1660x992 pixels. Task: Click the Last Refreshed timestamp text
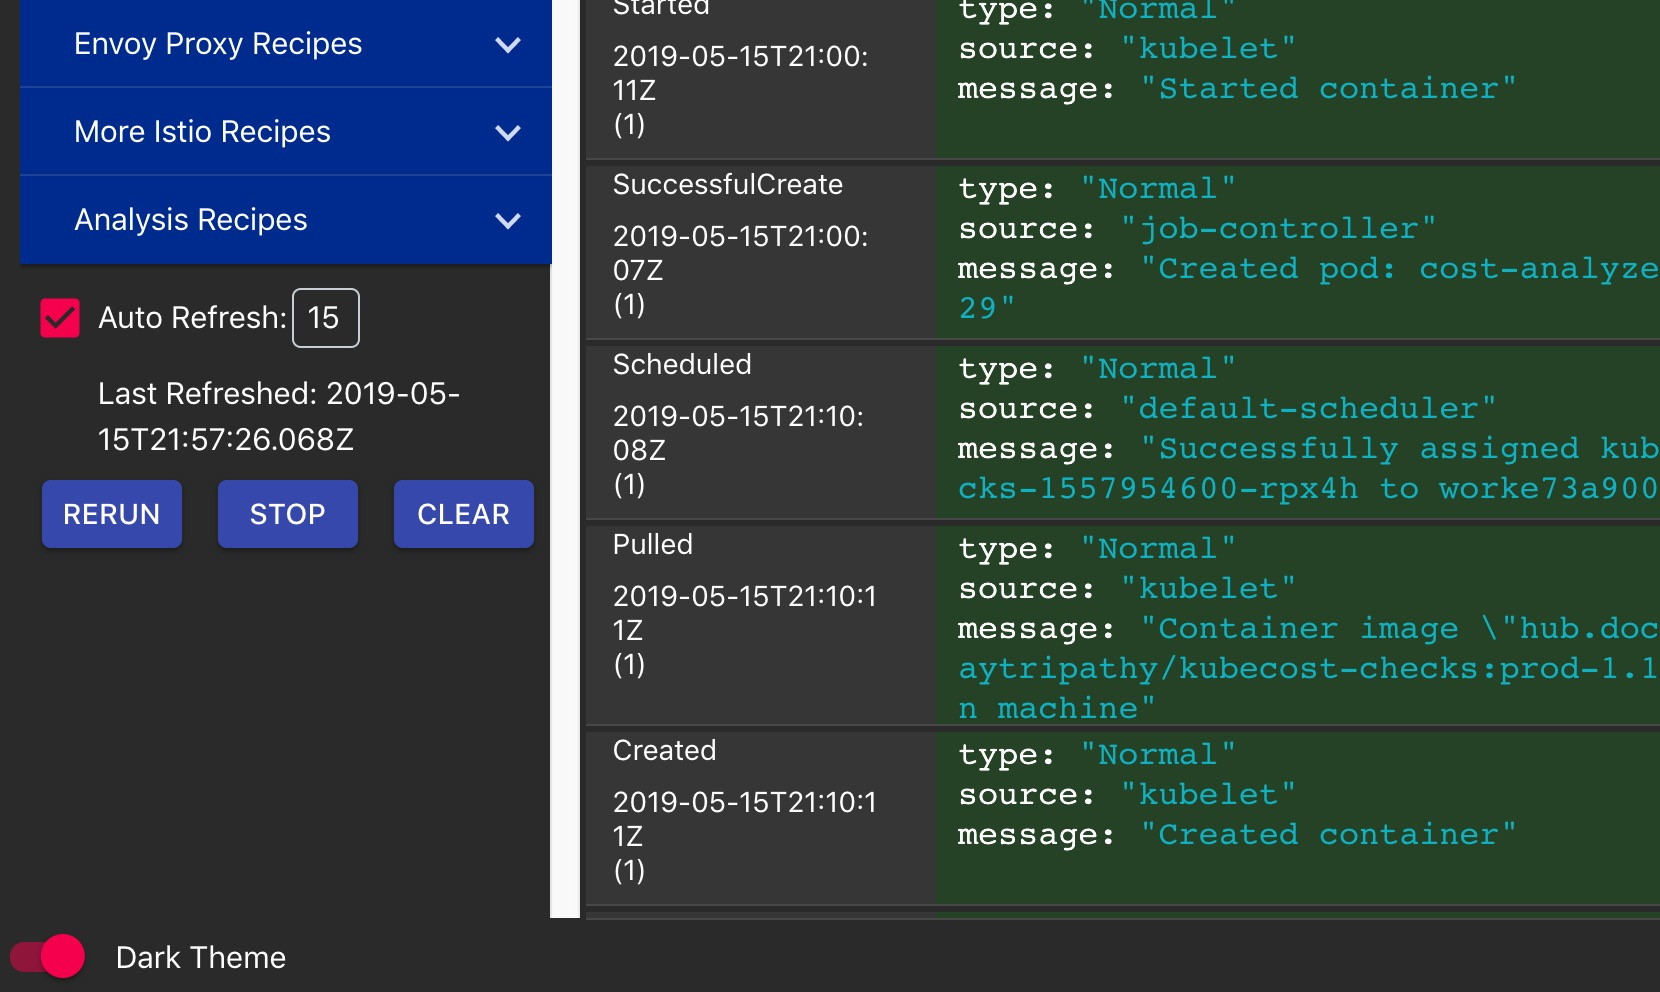click(279, 416)
